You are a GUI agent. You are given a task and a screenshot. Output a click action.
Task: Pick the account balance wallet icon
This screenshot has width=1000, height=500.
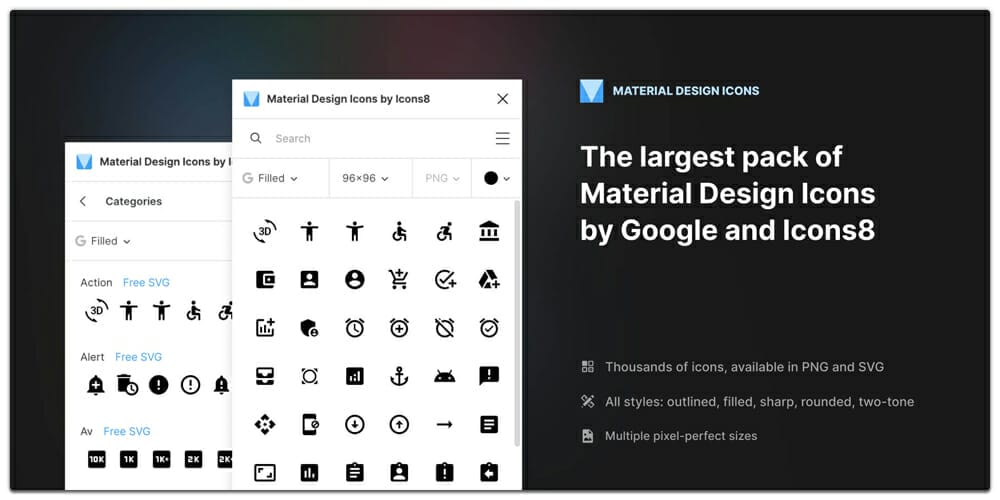[x=265, y=279]
